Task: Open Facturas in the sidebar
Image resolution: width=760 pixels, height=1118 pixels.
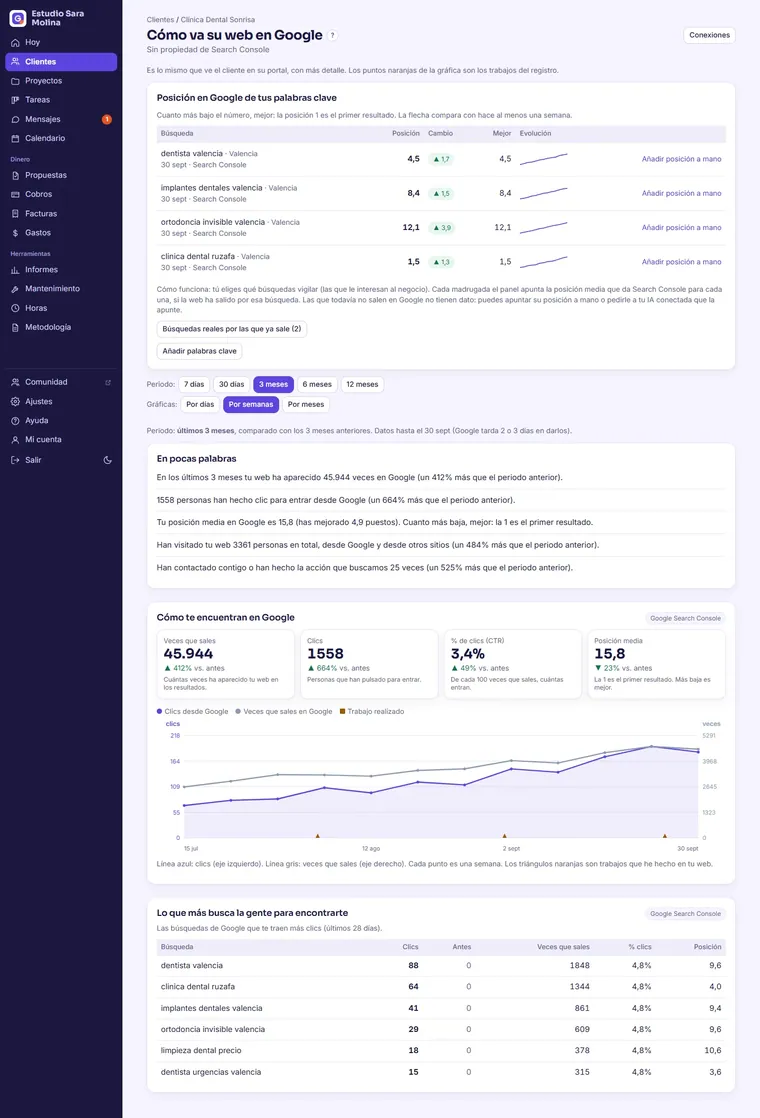Action: 61,214
